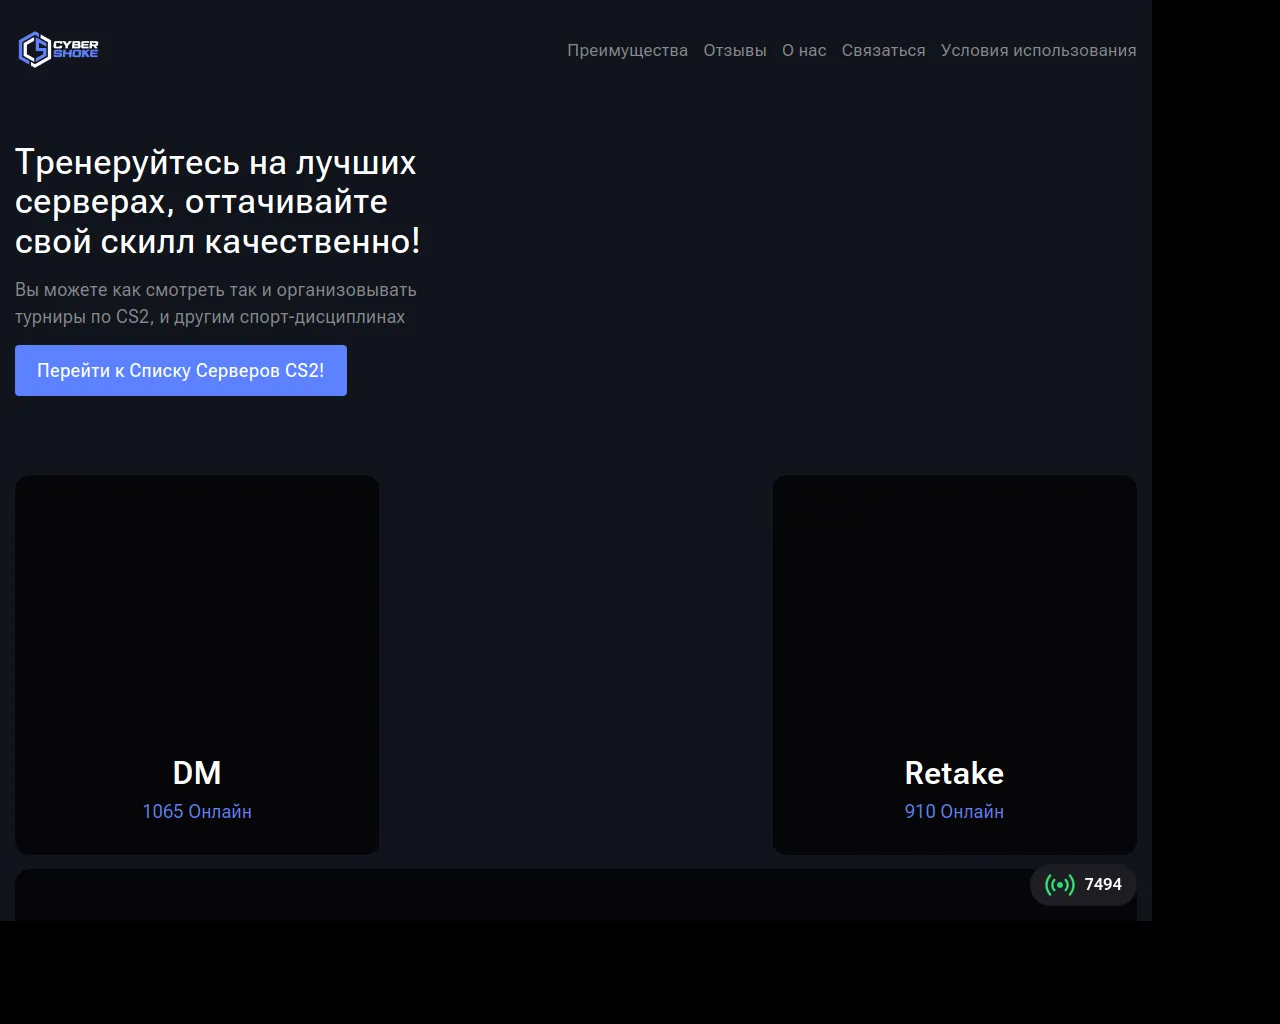Click the 1065 Онлайн text

click(x=197, y=811)
